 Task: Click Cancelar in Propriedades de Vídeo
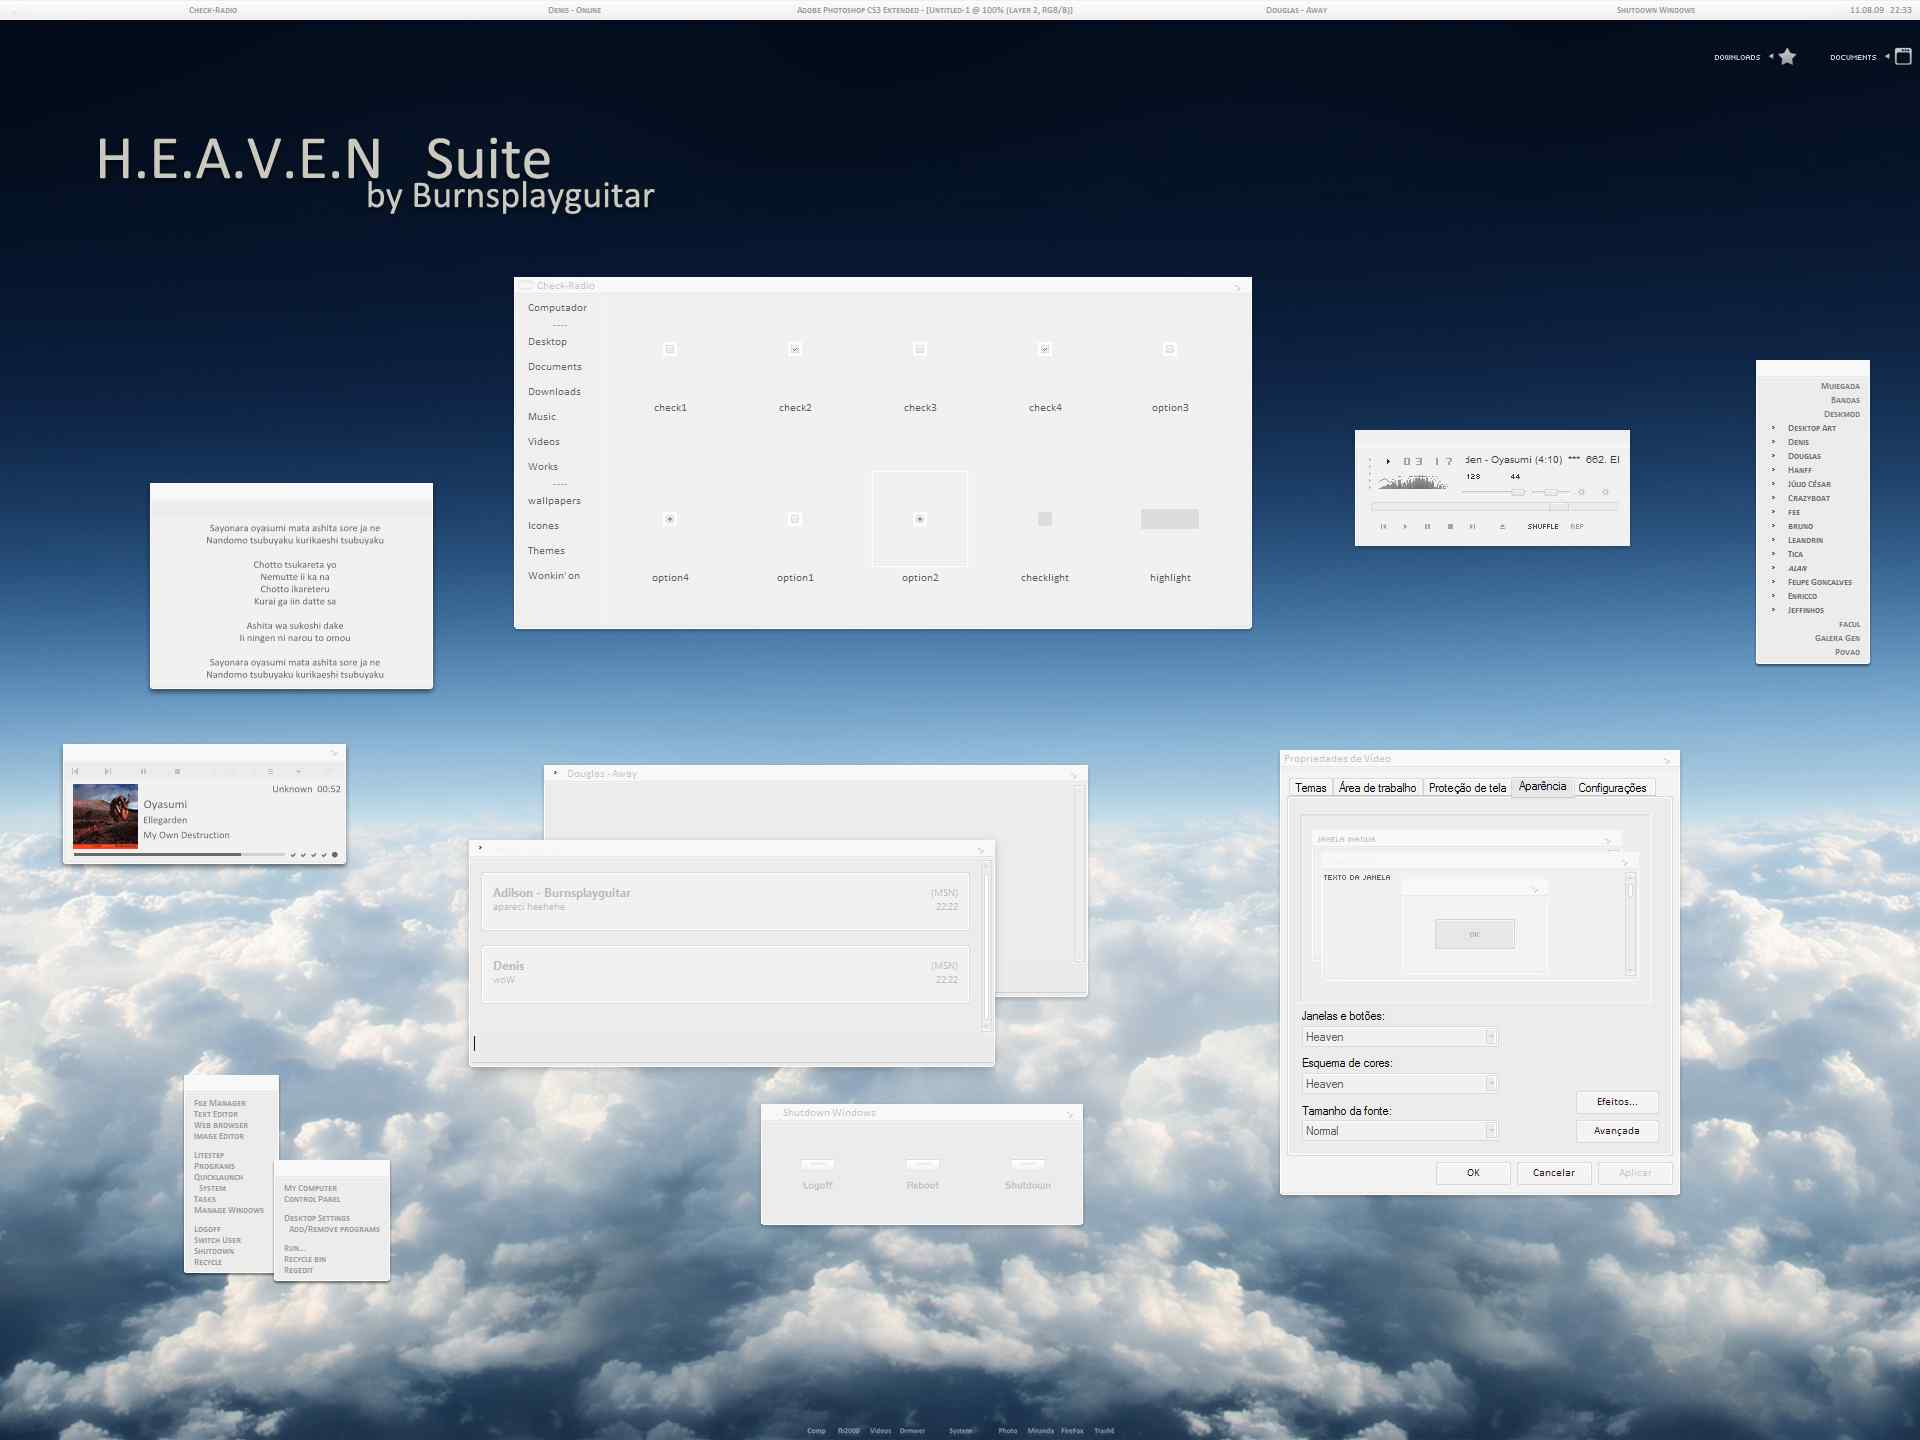click(x=1554, y=1173)
